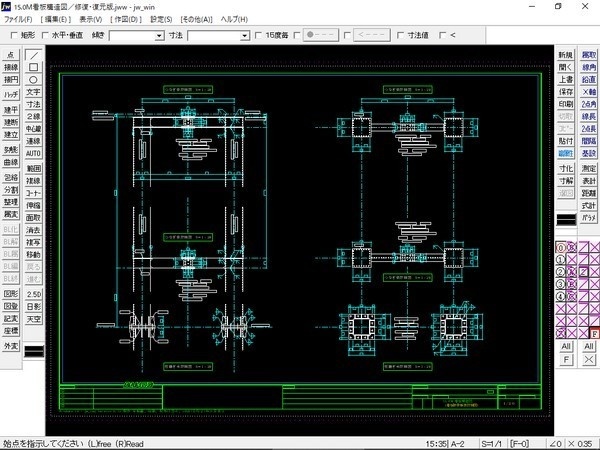Click the 天空 sky tool
The height and width of the screenshot is (450, 600).
[x=34, y=319]
